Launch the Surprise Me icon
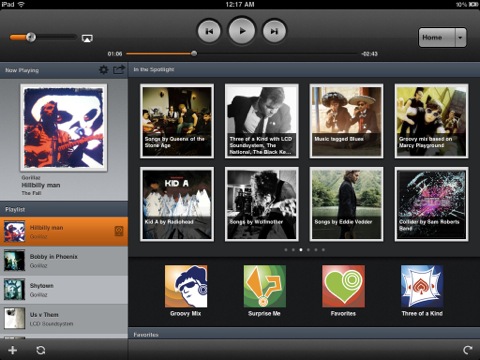 coord(265,286)
